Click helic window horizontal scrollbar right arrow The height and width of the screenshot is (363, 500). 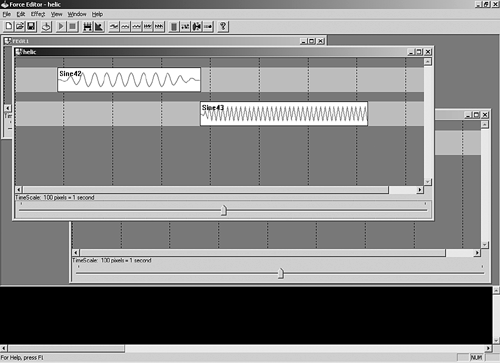(420, 190)
